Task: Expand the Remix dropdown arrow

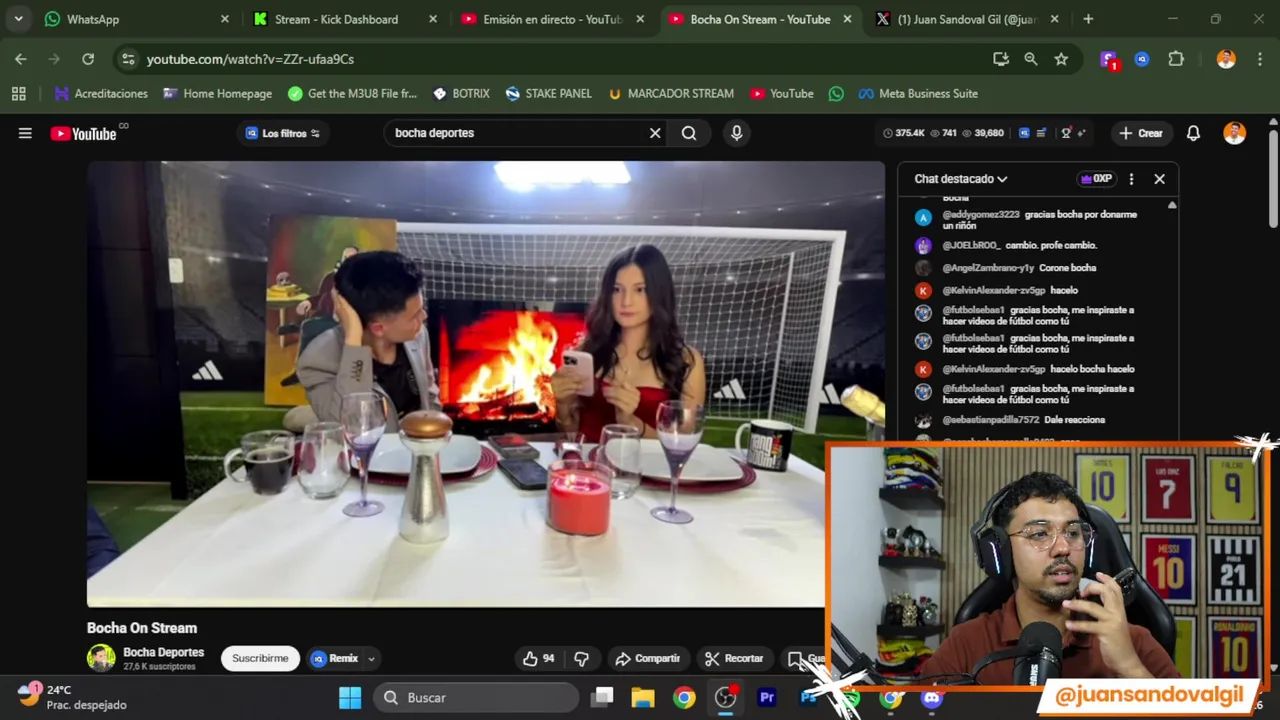Action: point(371,658)
